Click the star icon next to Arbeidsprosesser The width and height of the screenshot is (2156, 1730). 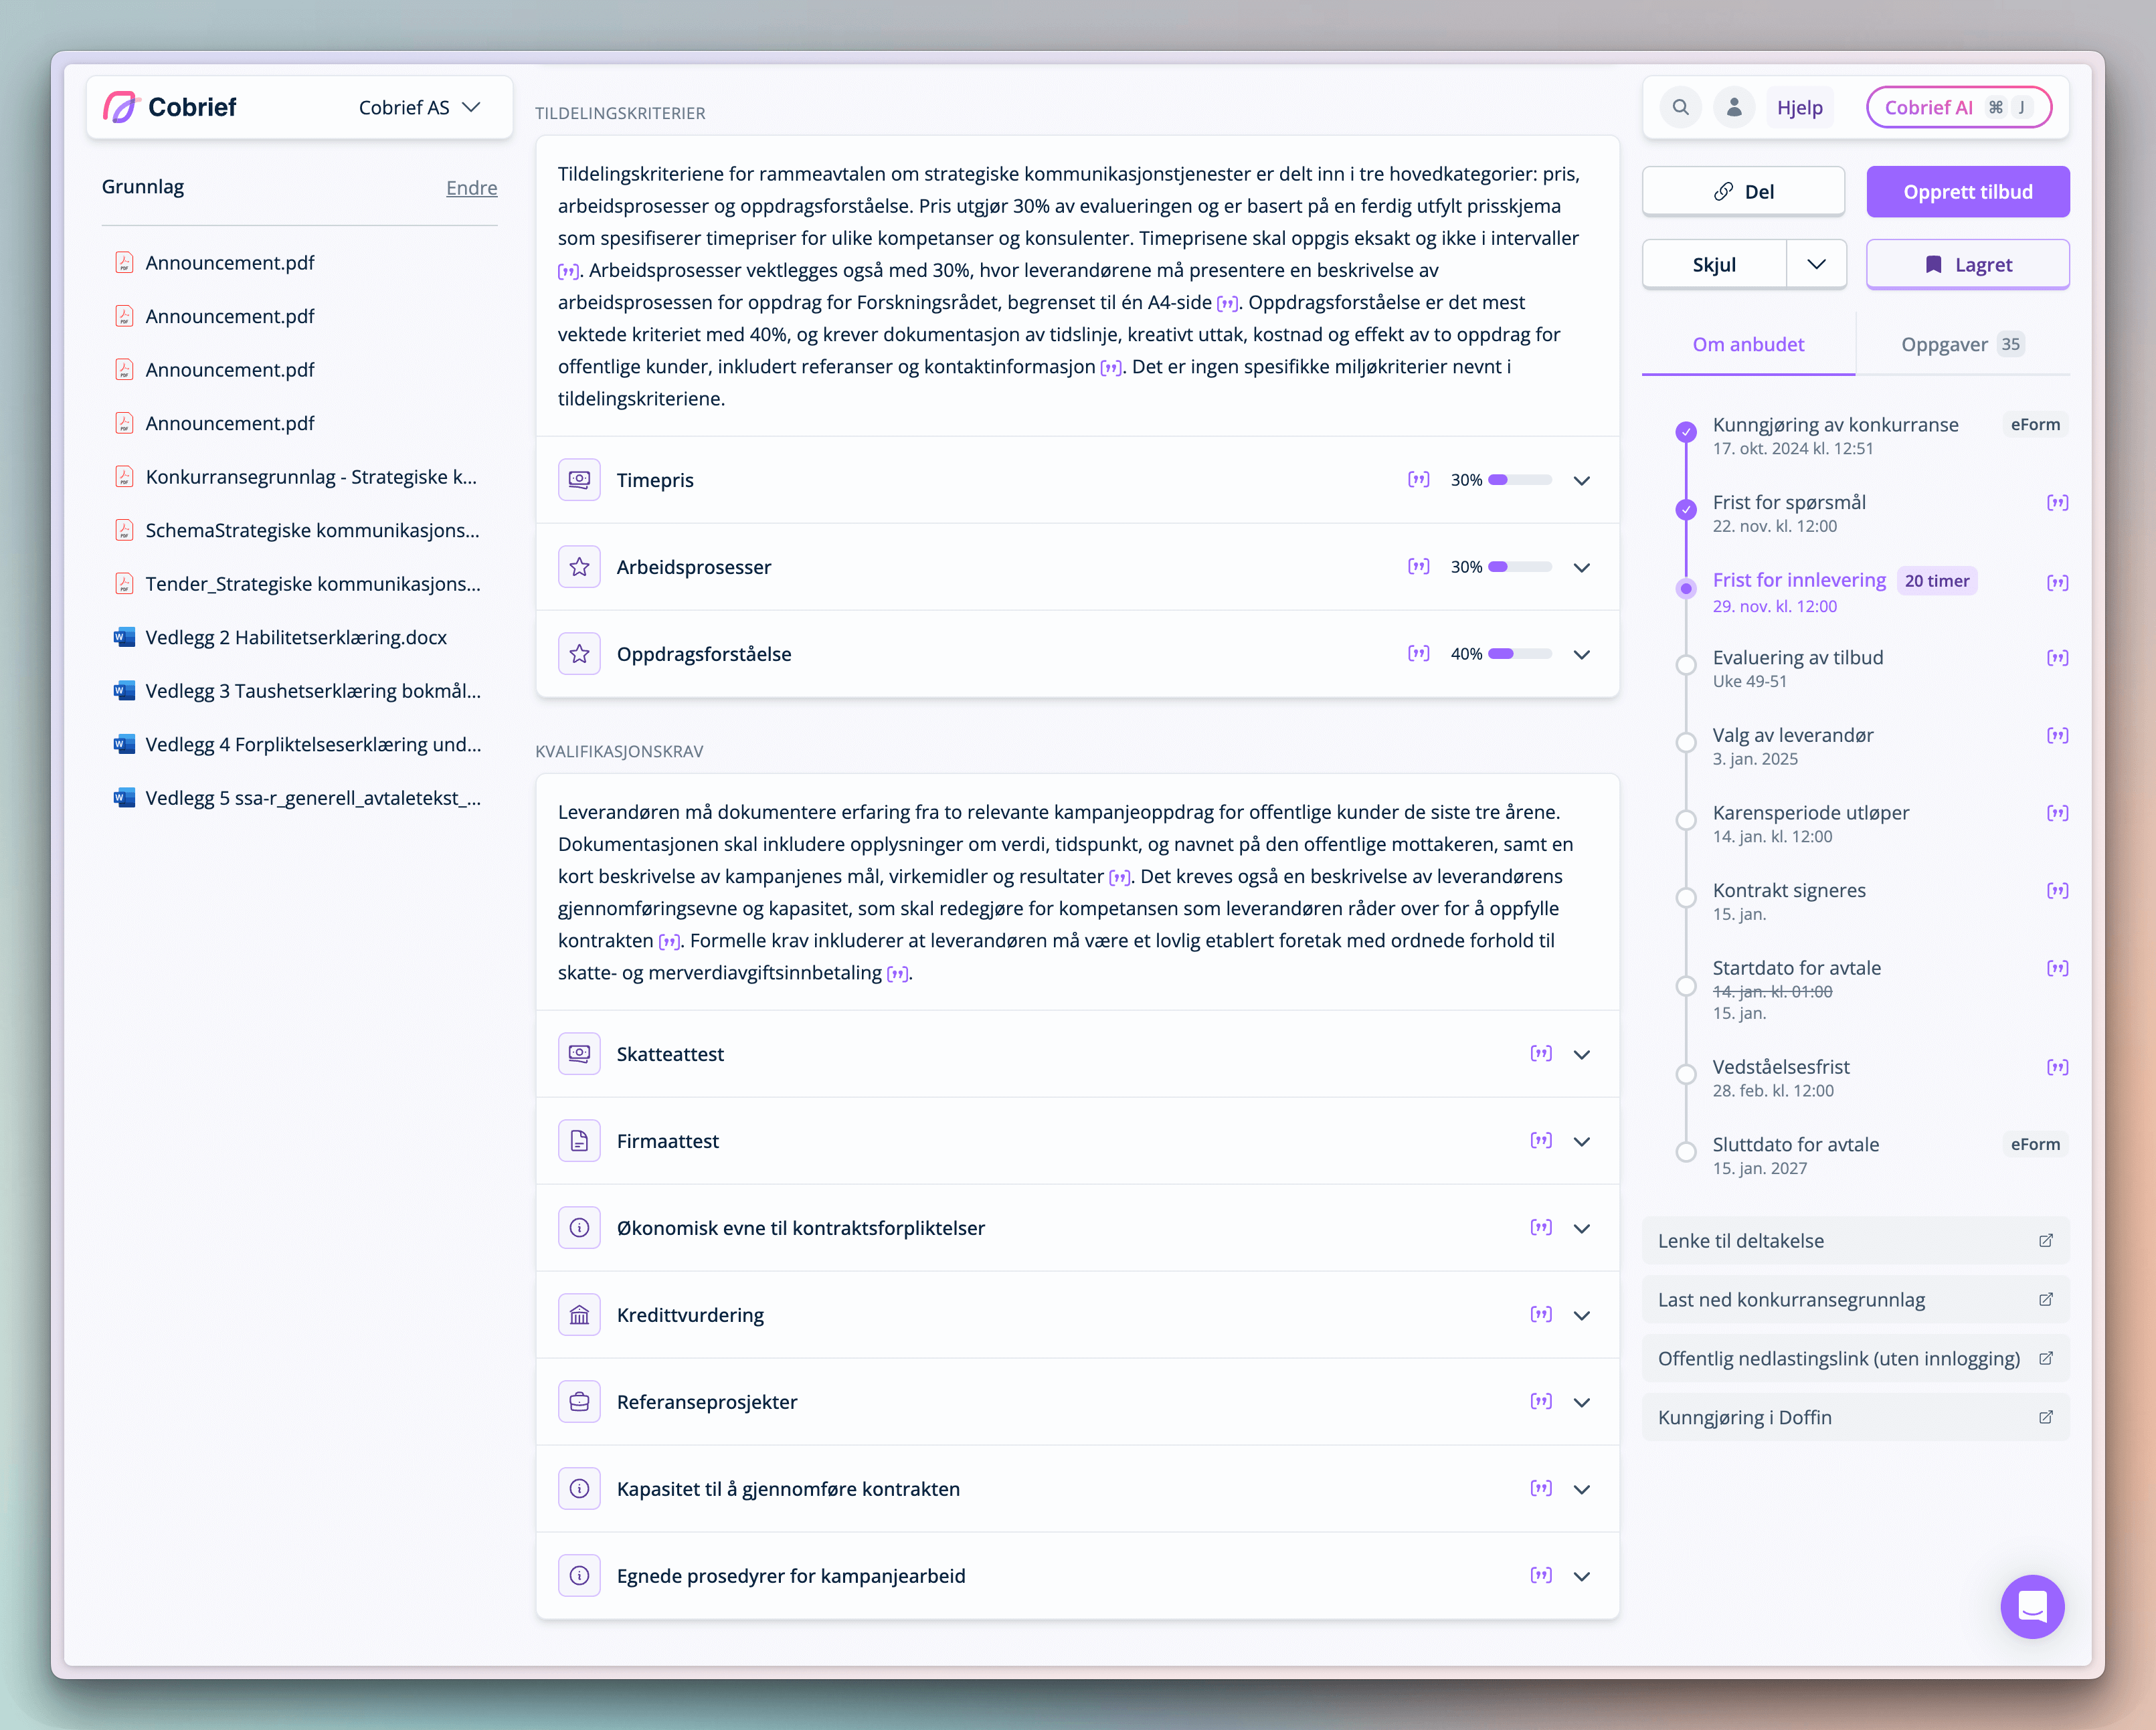tap(579, 566)
